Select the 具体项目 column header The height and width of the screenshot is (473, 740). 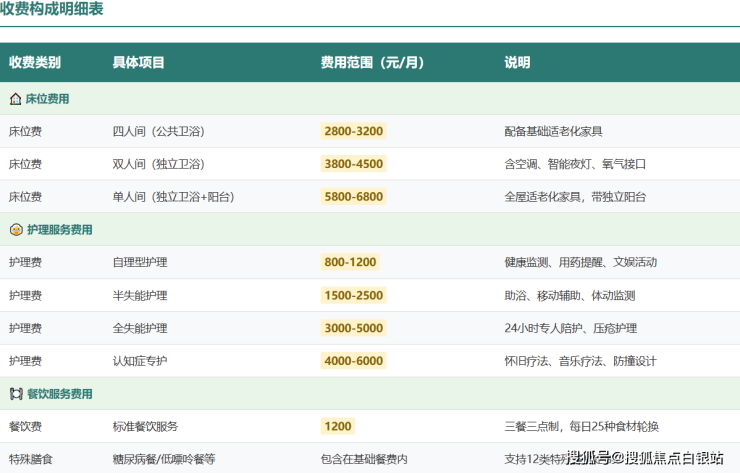(138, 62)
